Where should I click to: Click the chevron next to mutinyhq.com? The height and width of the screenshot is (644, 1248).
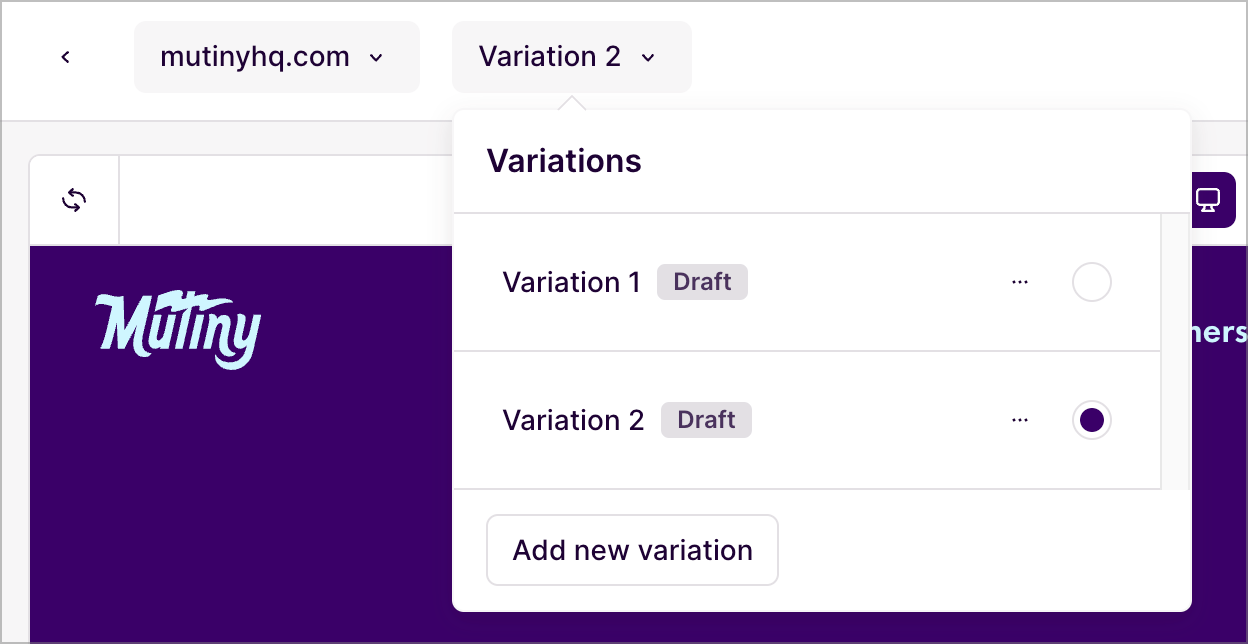(376, 58)
